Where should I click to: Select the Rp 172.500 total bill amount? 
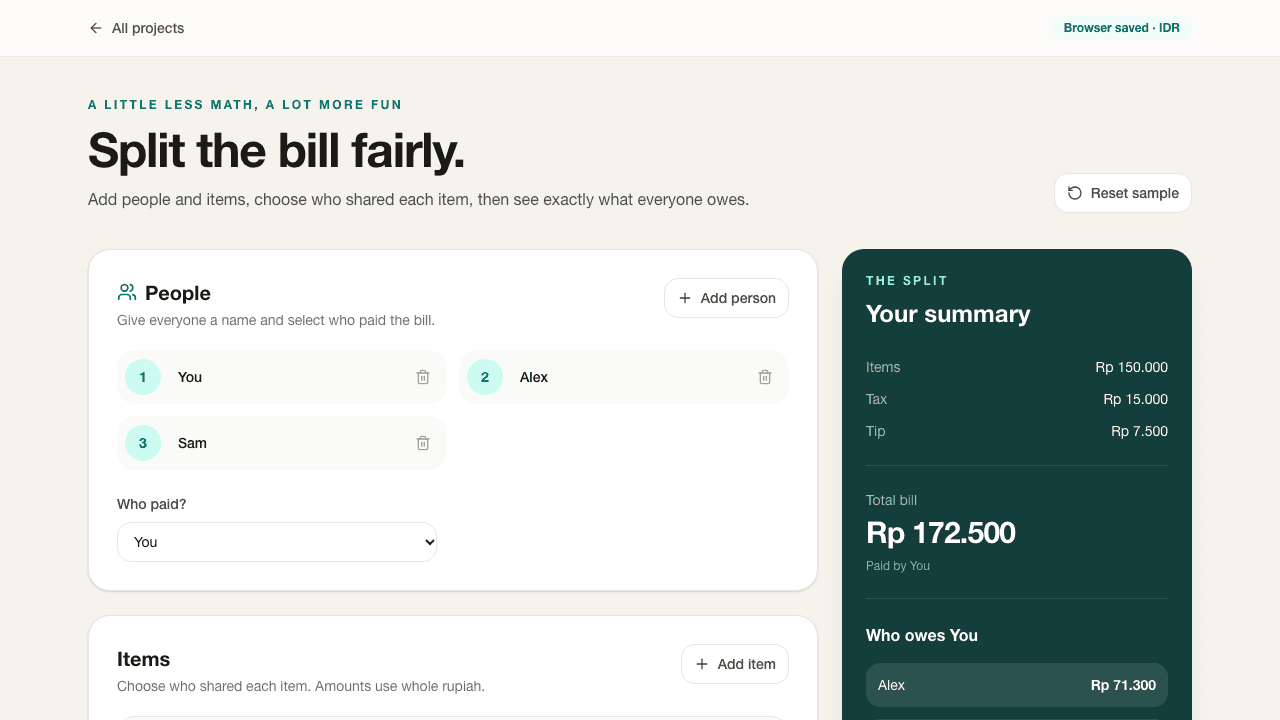click(x=941, y=533)
